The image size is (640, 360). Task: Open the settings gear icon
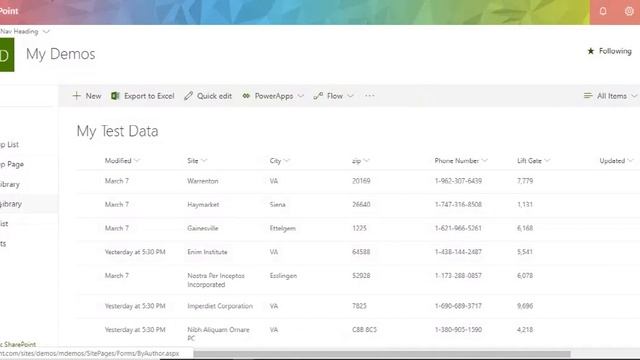pos(629,11)
